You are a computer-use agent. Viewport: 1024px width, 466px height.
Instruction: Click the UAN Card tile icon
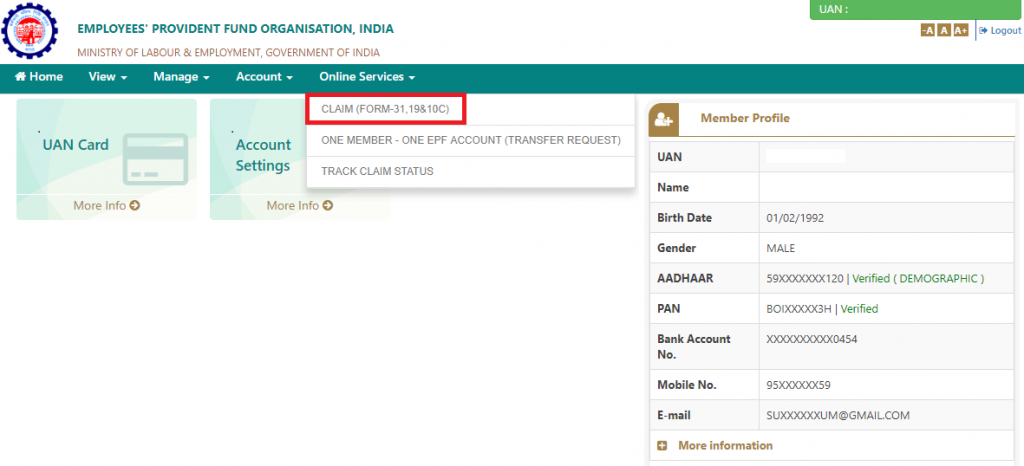(147, 158)
